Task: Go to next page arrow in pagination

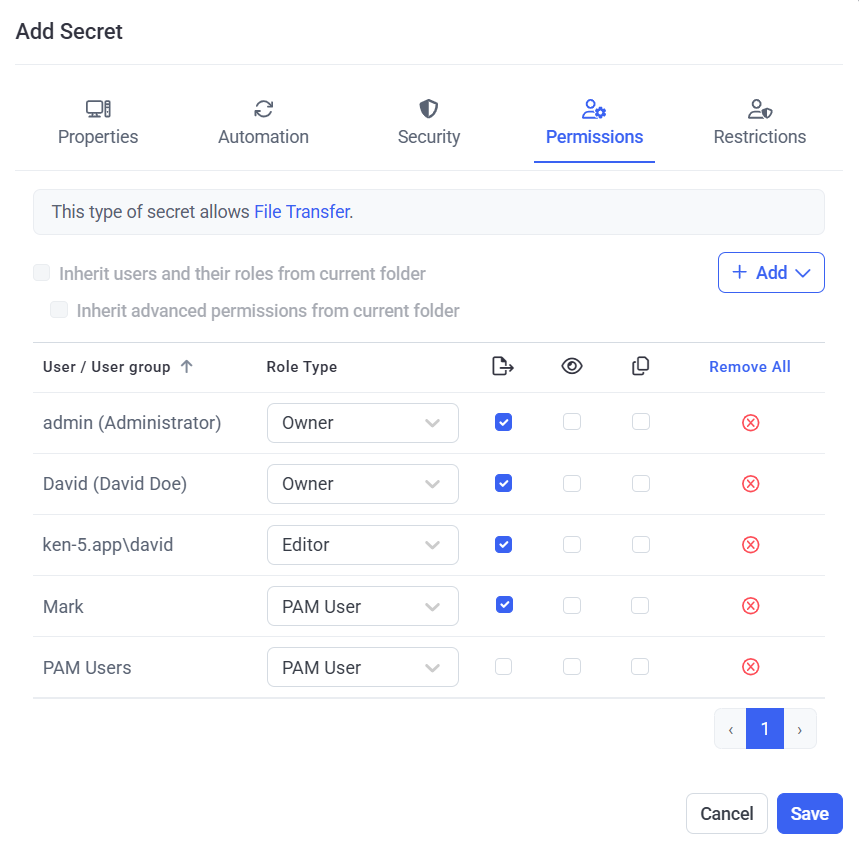Action: (800, 730)
